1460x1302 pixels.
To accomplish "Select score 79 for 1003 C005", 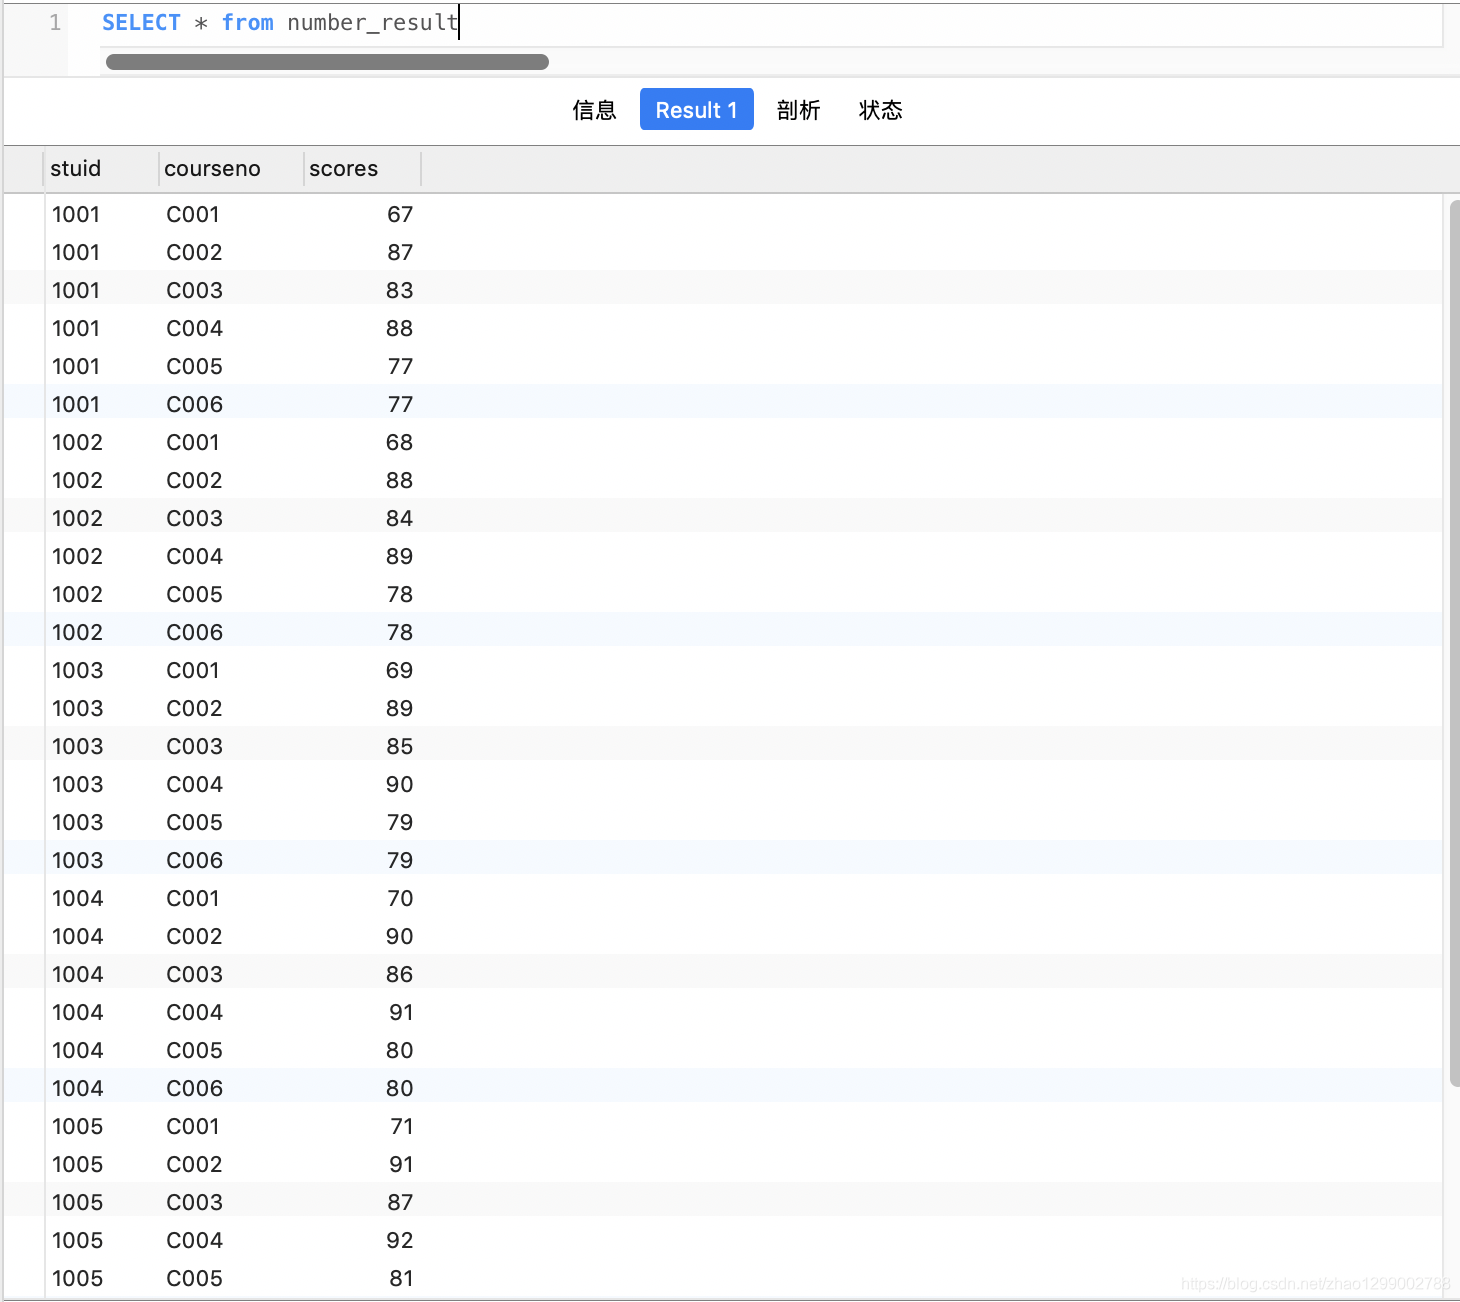I will point(400,823).
